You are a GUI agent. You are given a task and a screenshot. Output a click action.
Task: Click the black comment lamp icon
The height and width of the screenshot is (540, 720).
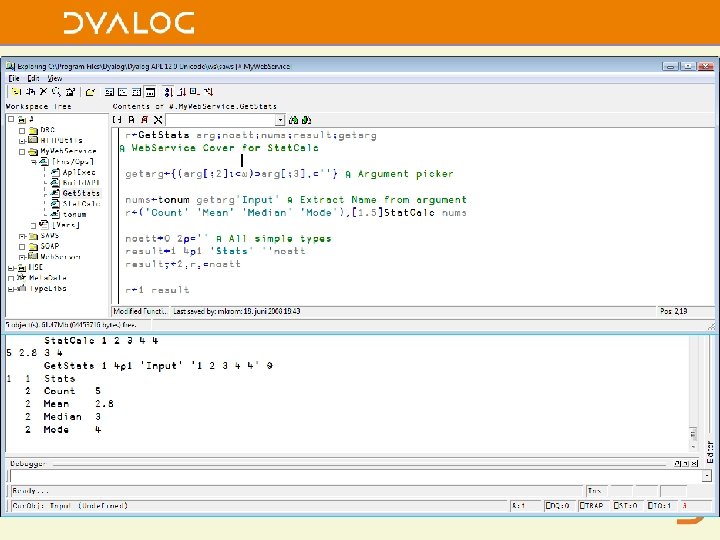click(x=131, y=120)
